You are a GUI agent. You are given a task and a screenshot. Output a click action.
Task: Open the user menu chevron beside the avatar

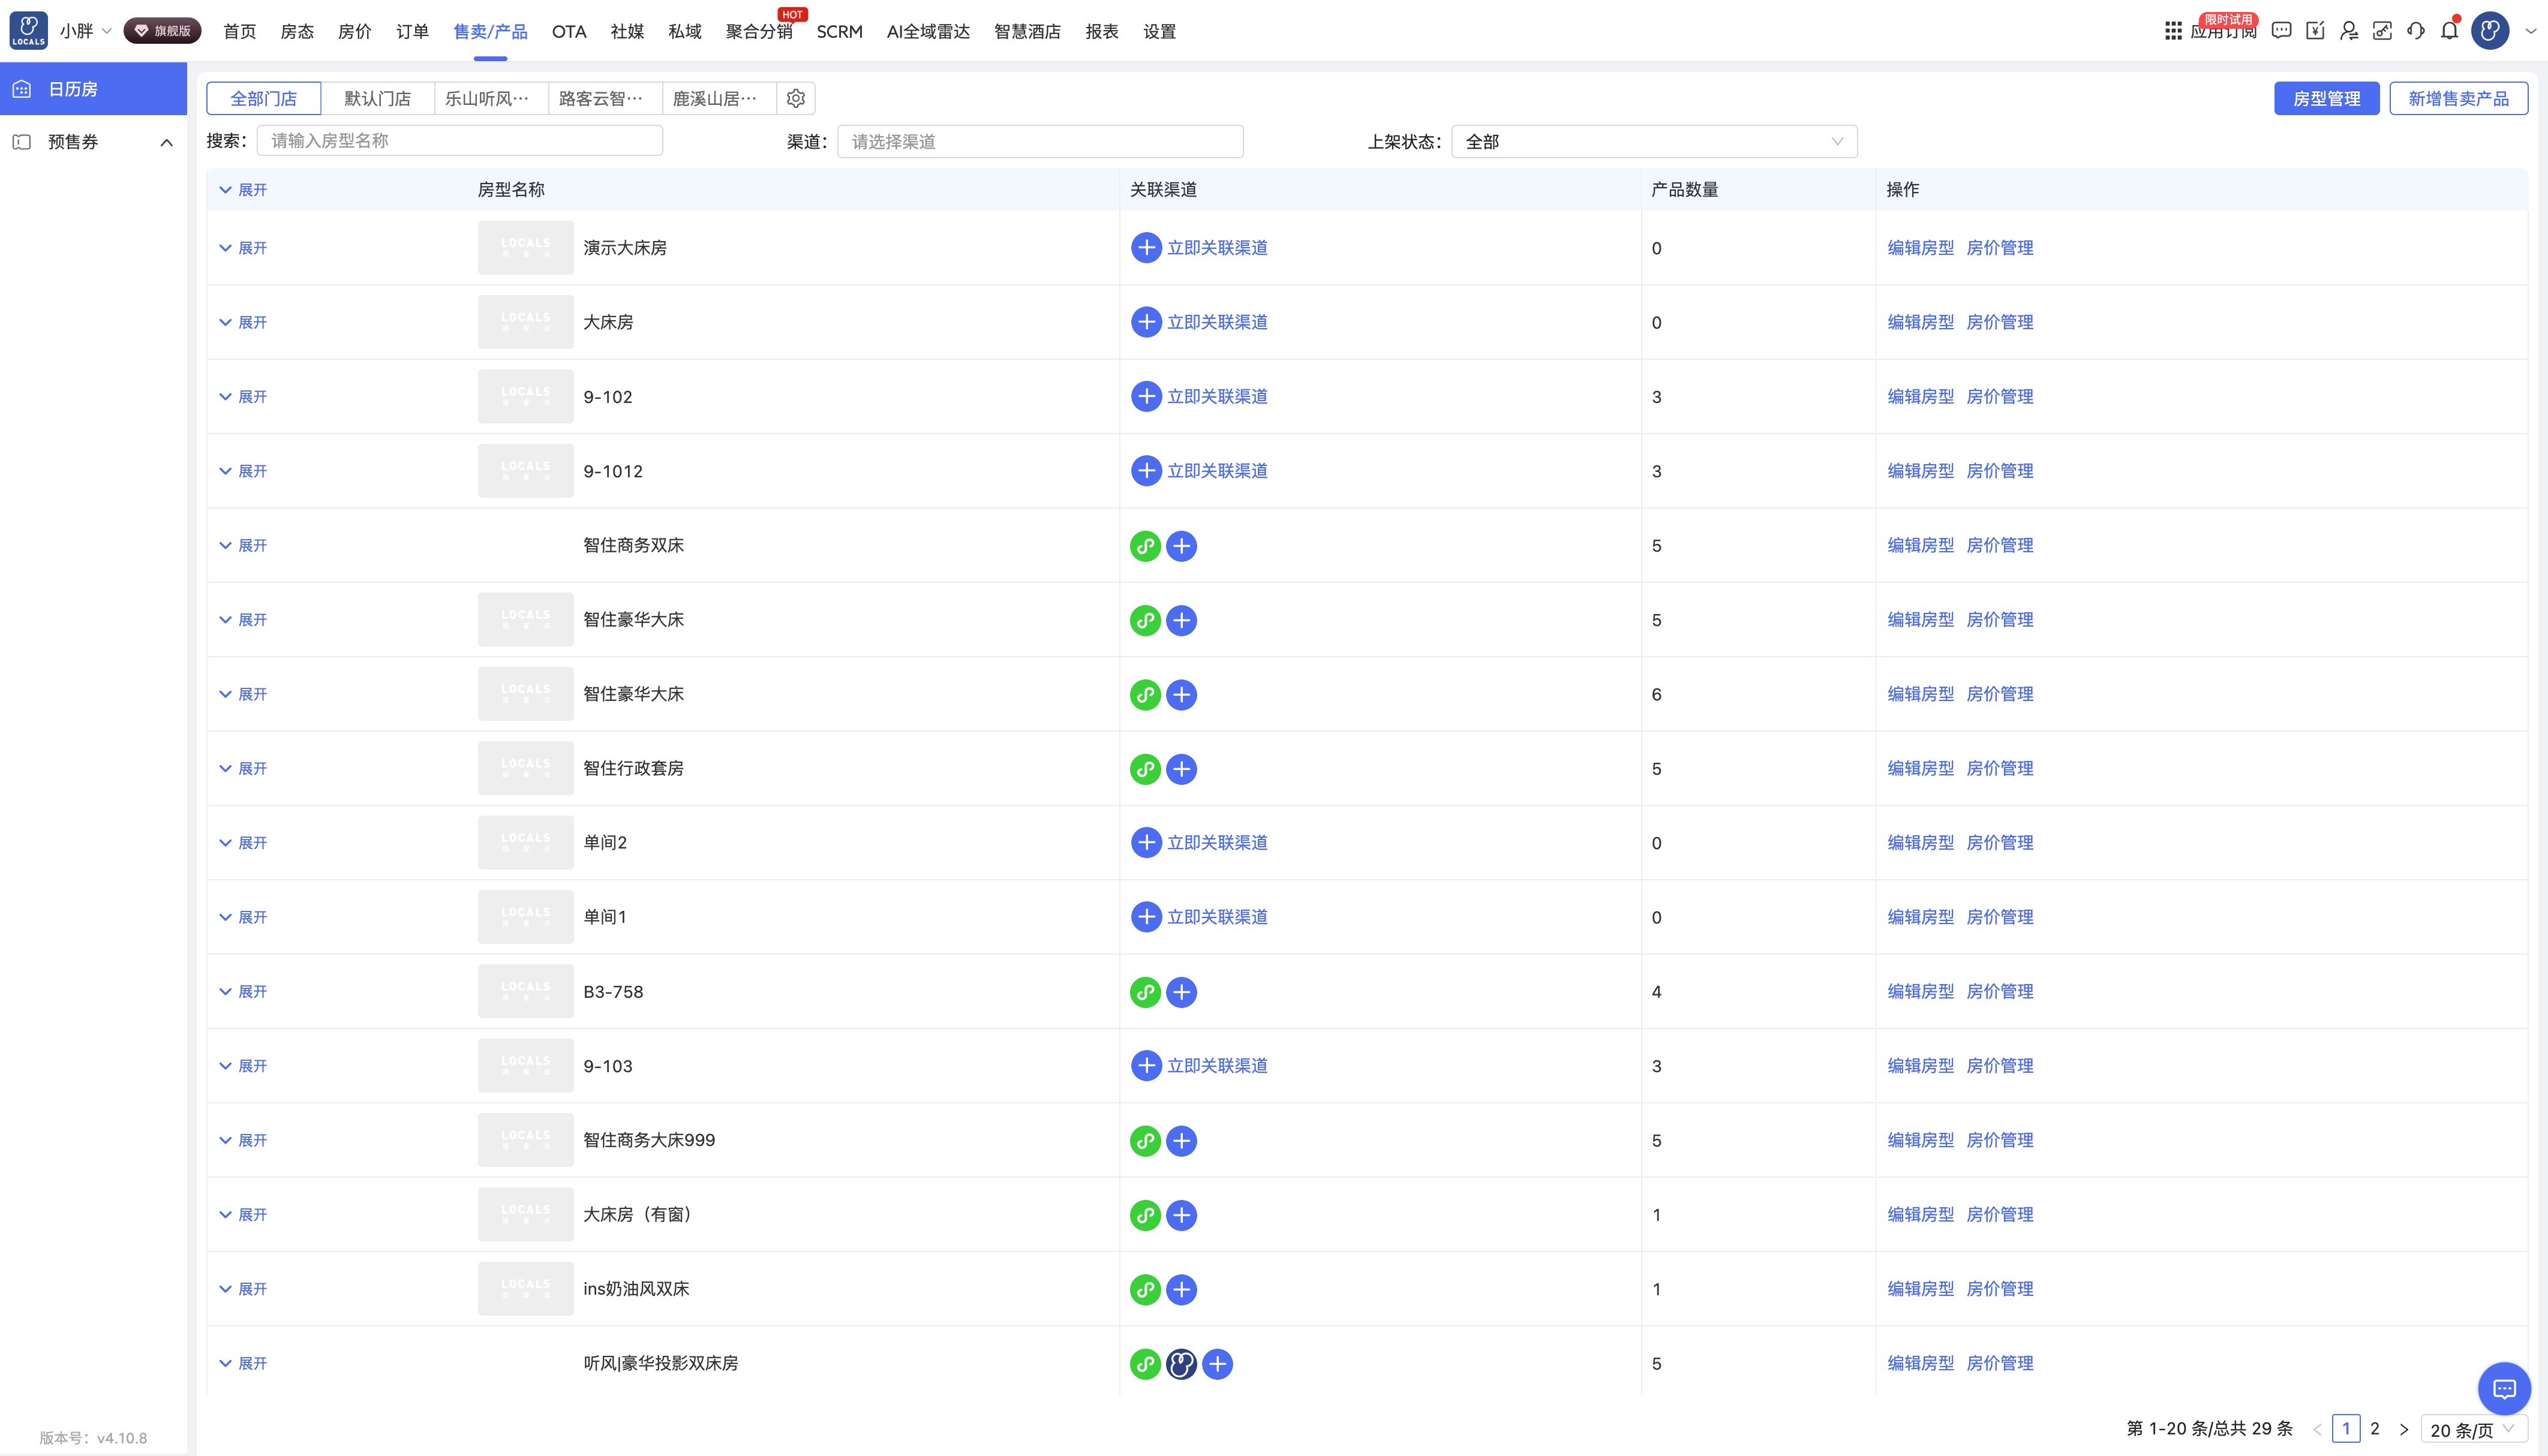(x=2530, y=31)
